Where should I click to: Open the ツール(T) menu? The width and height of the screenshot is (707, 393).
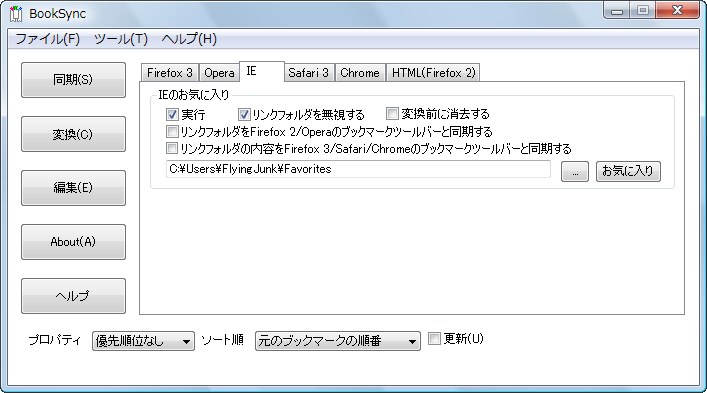coord(120,39)
